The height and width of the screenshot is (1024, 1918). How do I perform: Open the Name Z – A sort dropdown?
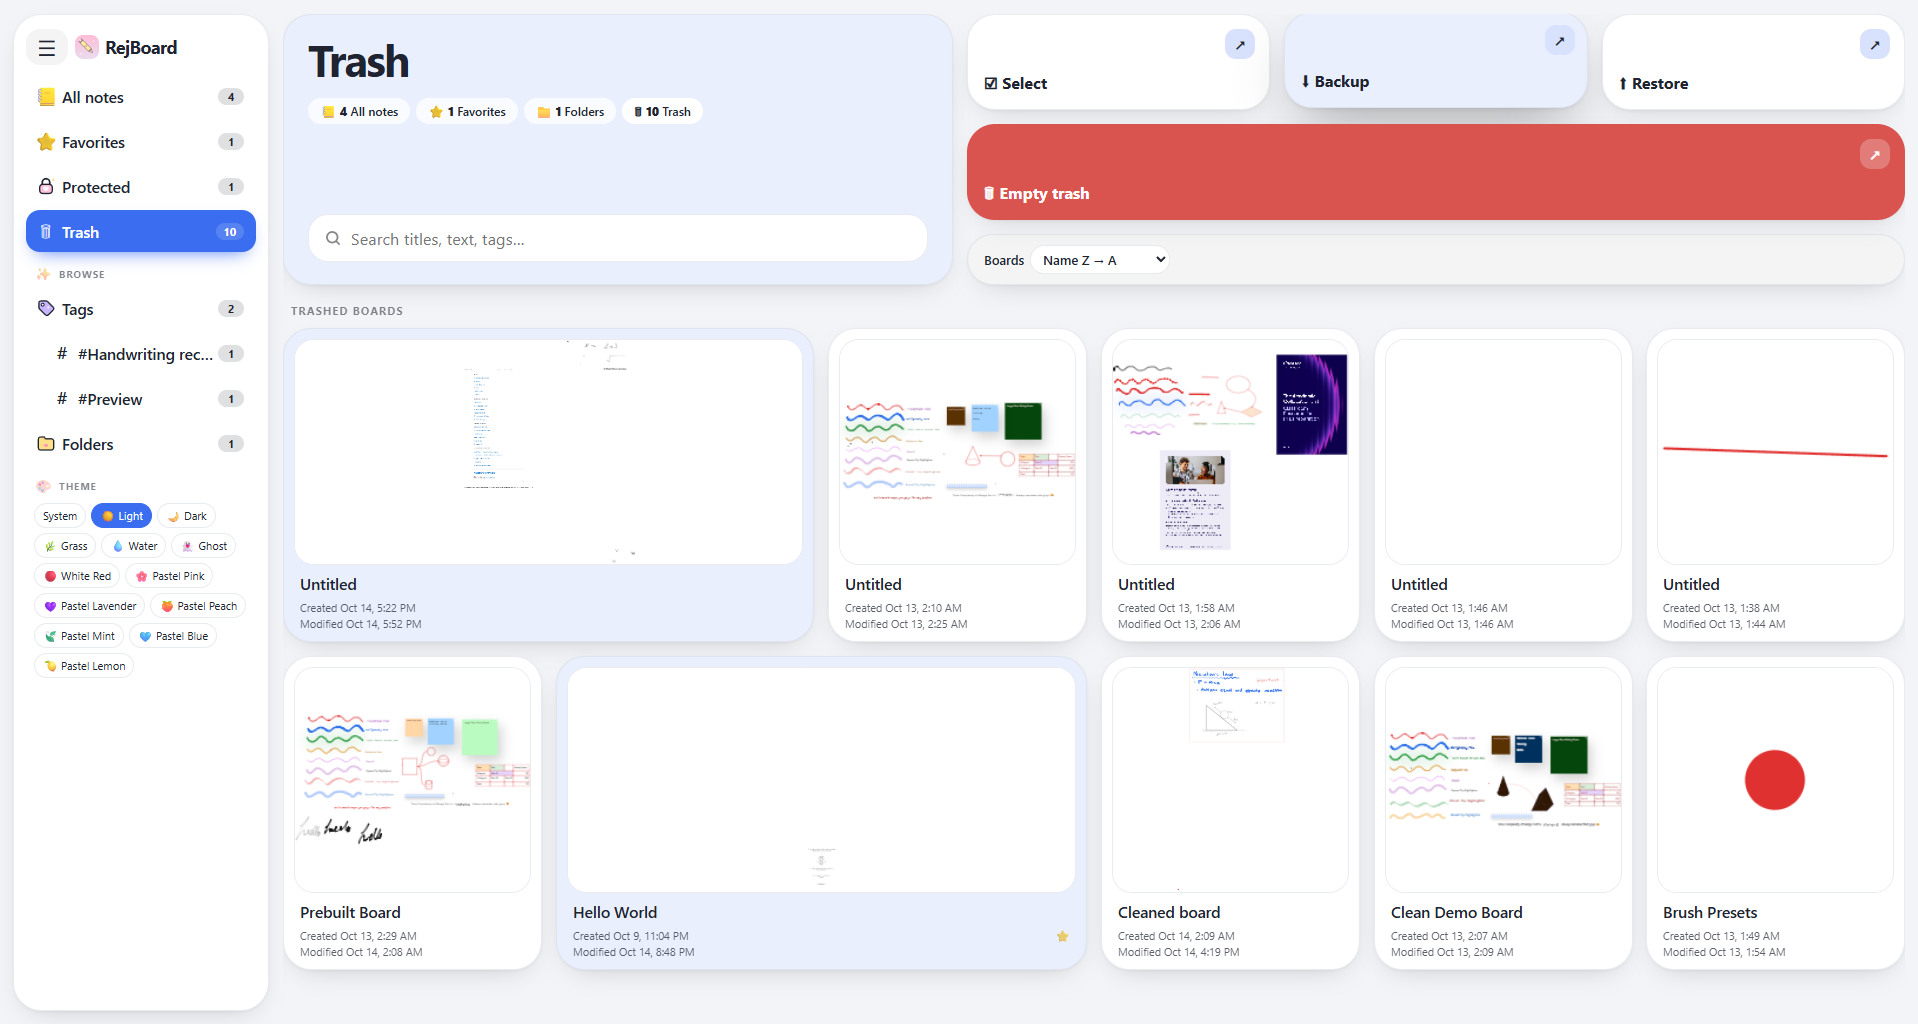tap(1101, 260)
